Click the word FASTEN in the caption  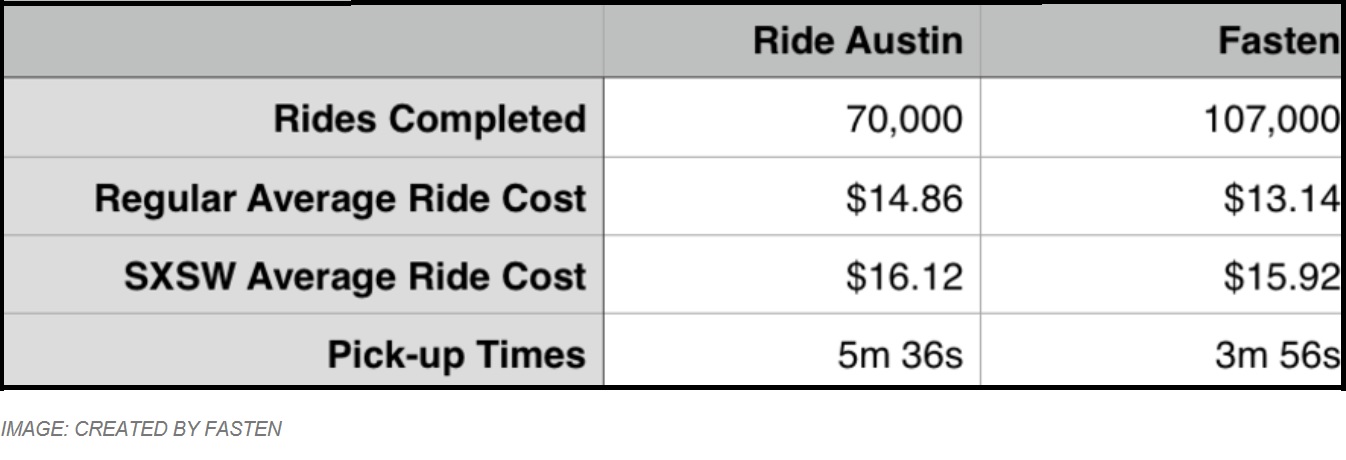(245, 429)
